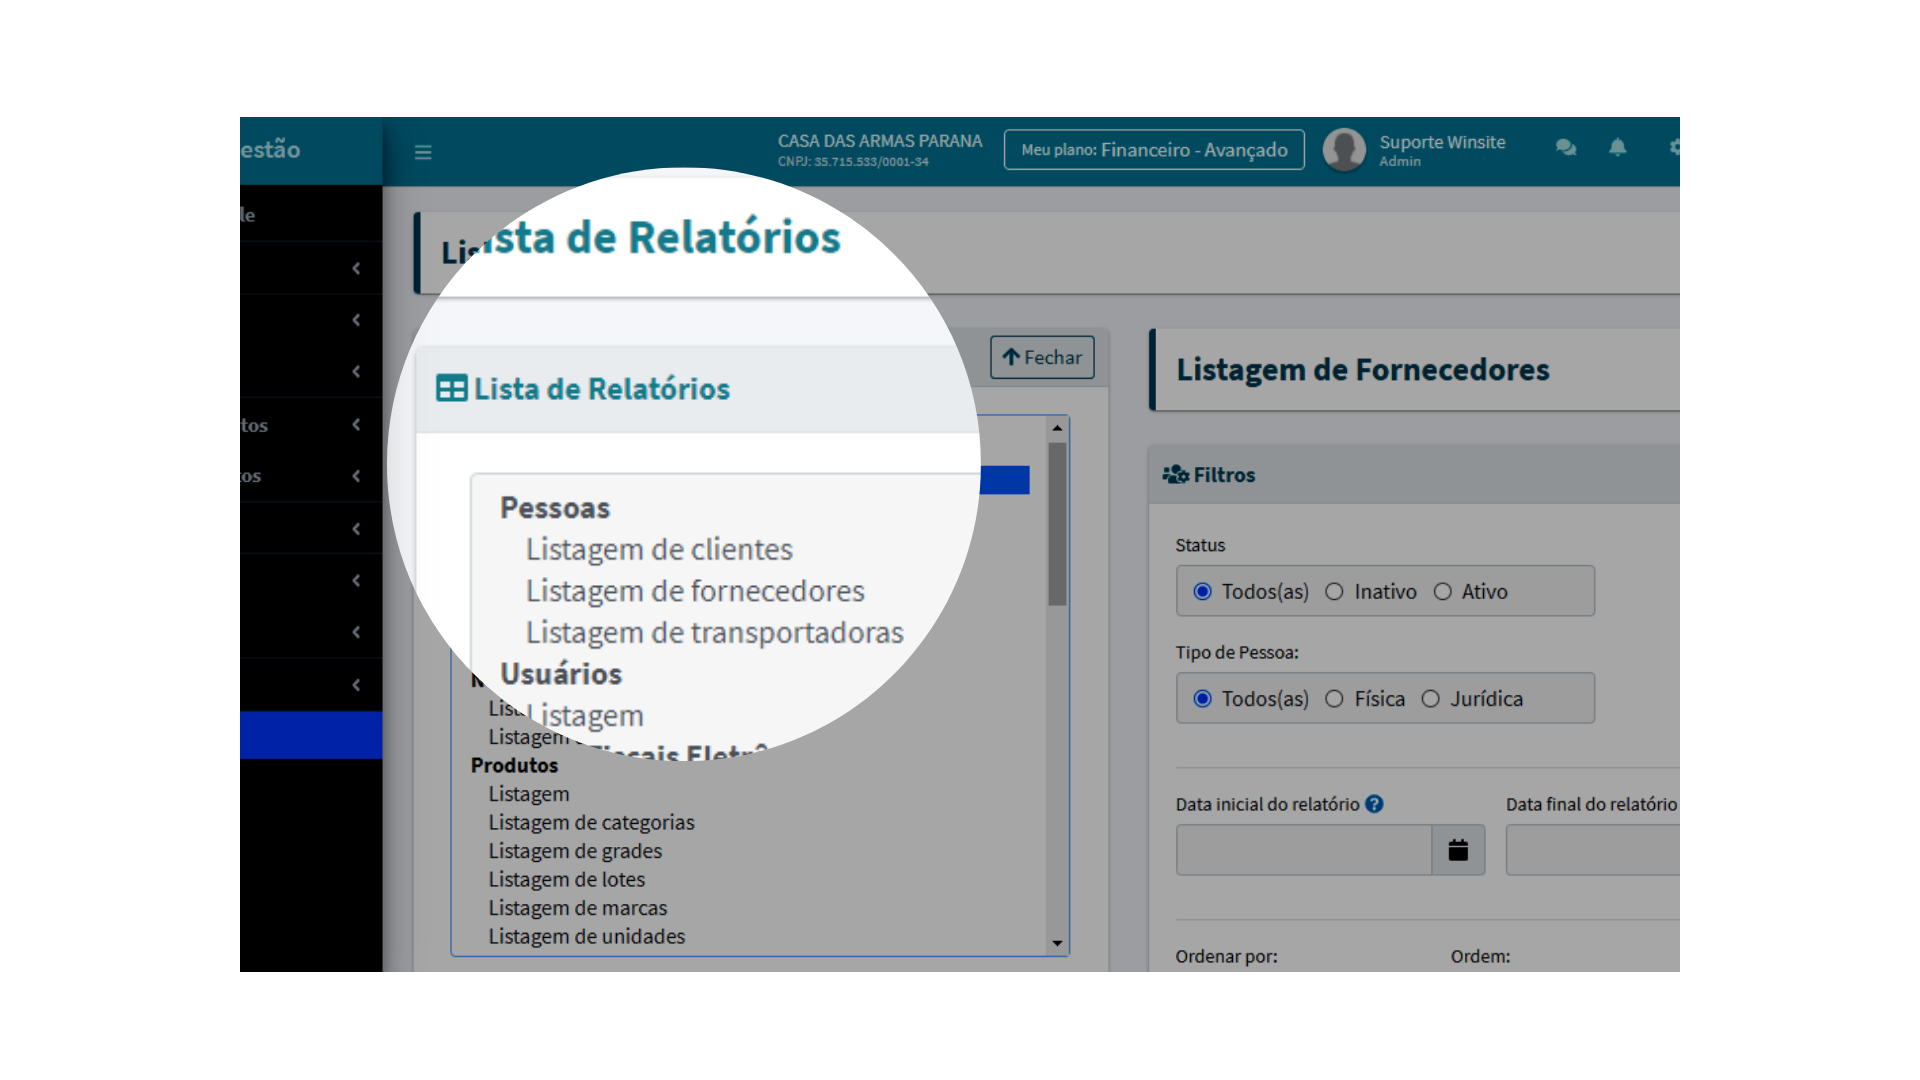Open Listagem de grades report
Image resolution: width=1920 pixels, height=1080 pixels.
coord(575,851)
